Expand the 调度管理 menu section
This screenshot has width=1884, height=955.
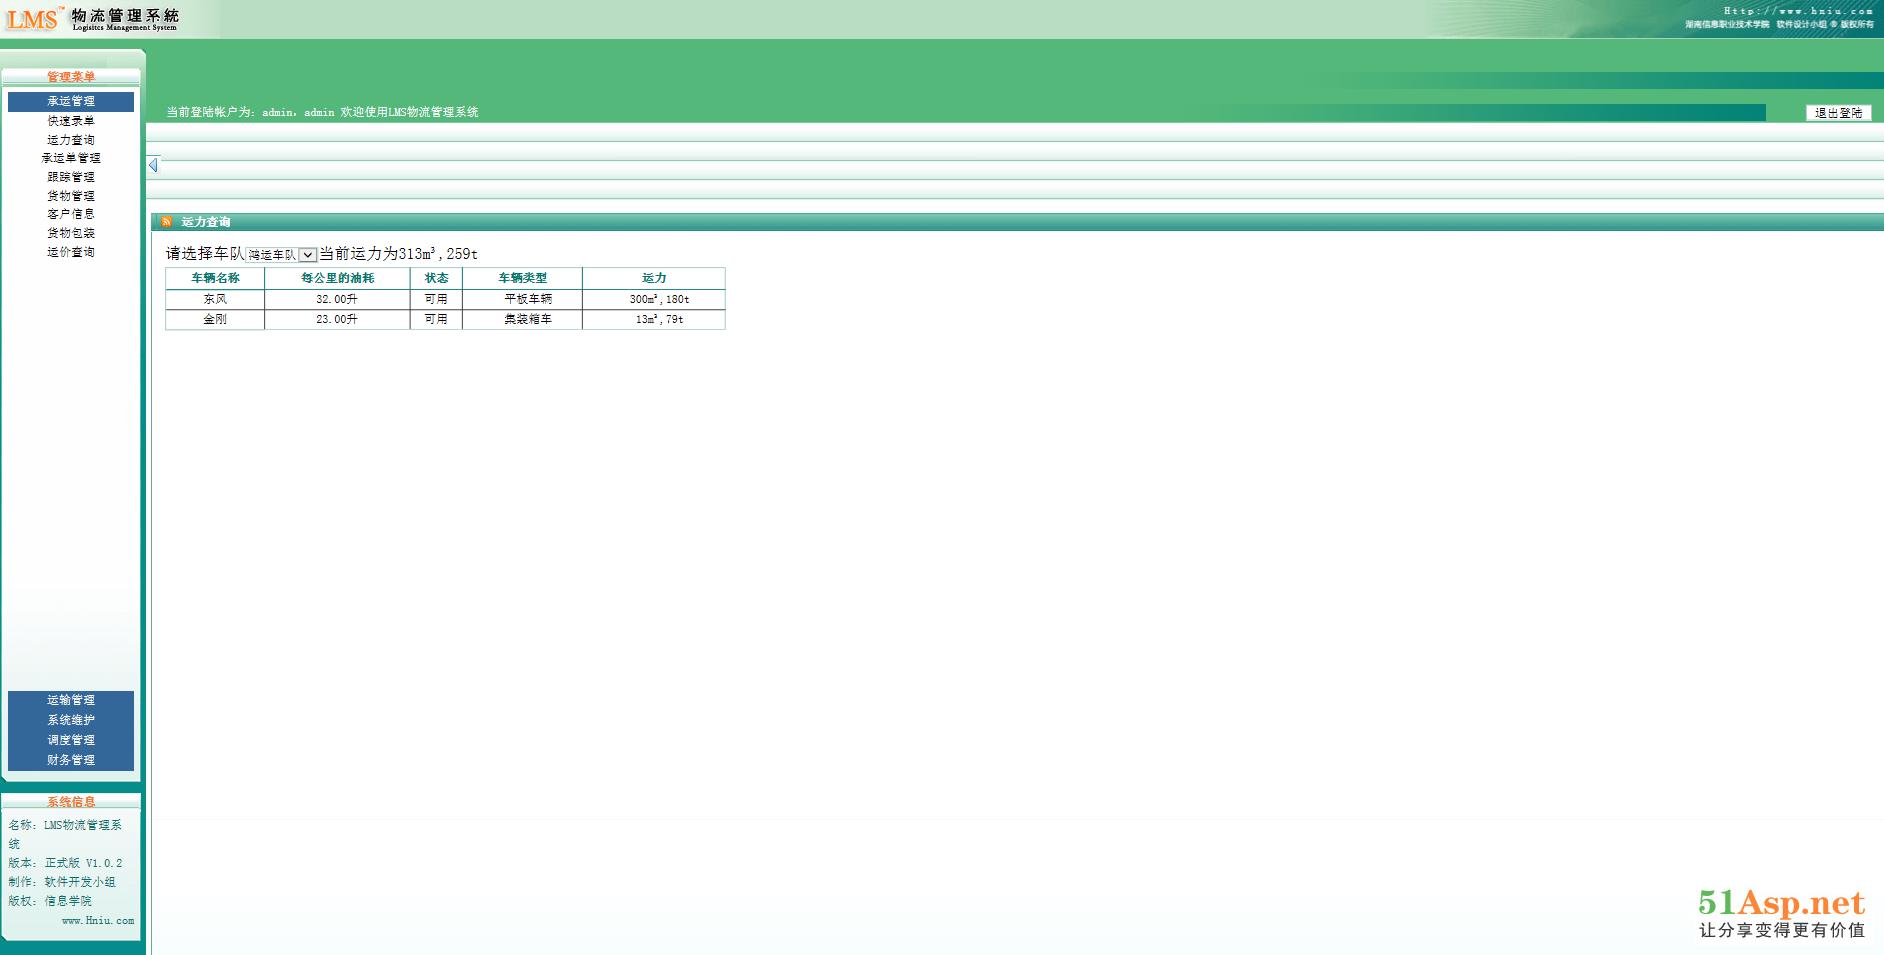71,740
